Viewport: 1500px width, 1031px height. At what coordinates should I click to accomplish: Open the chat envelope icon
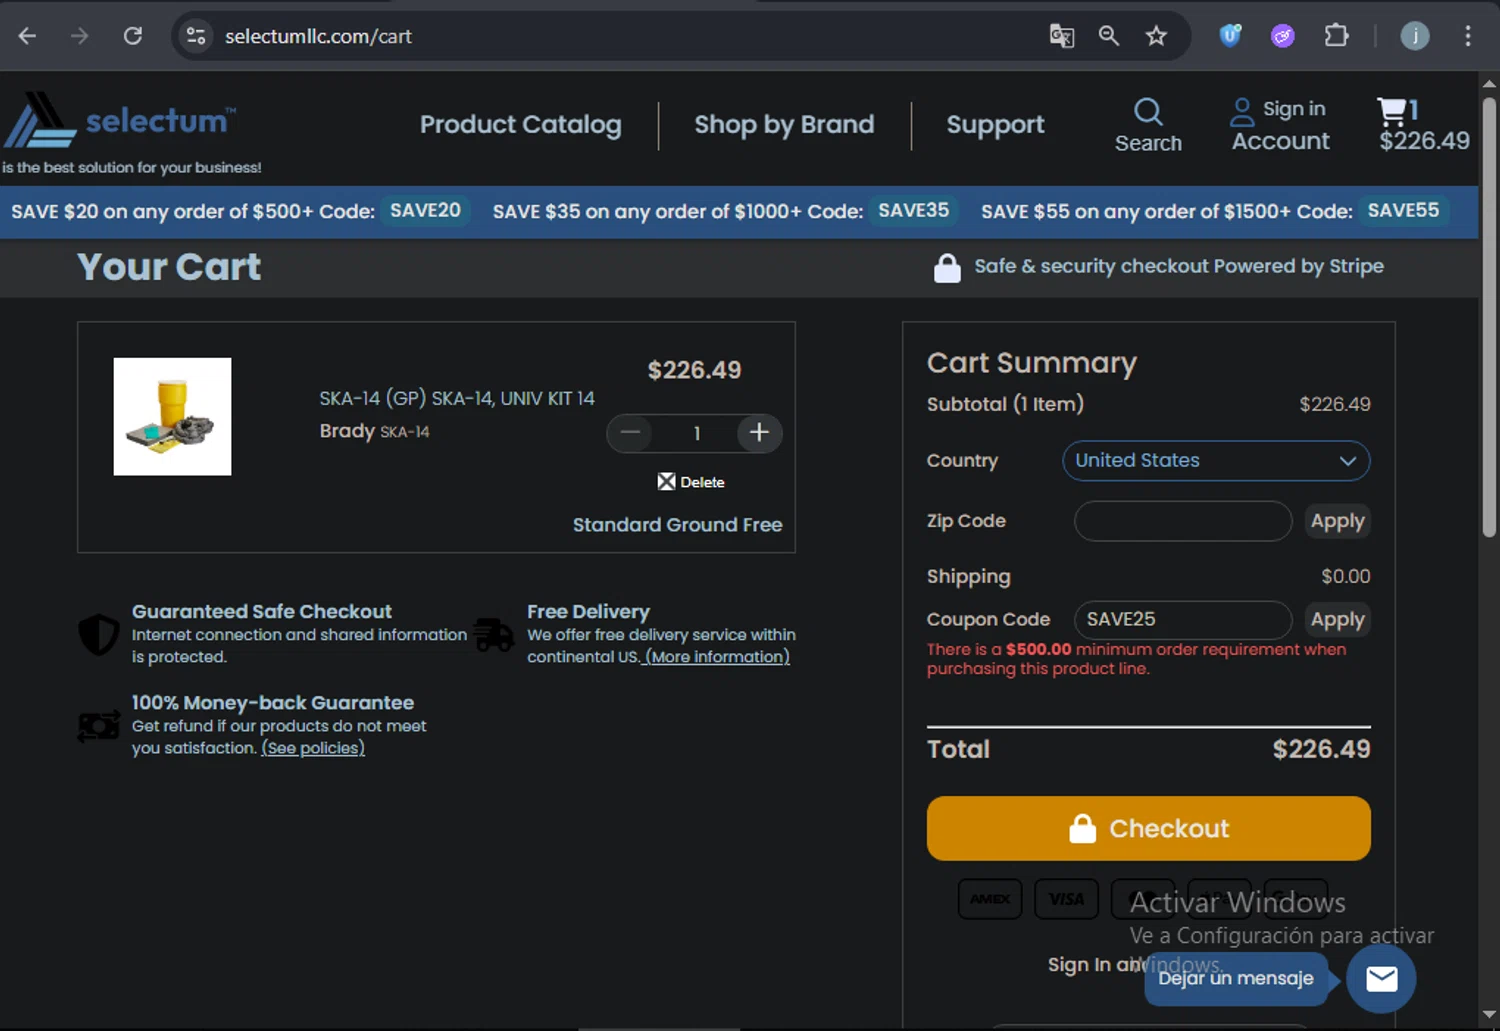(1381, 978)
